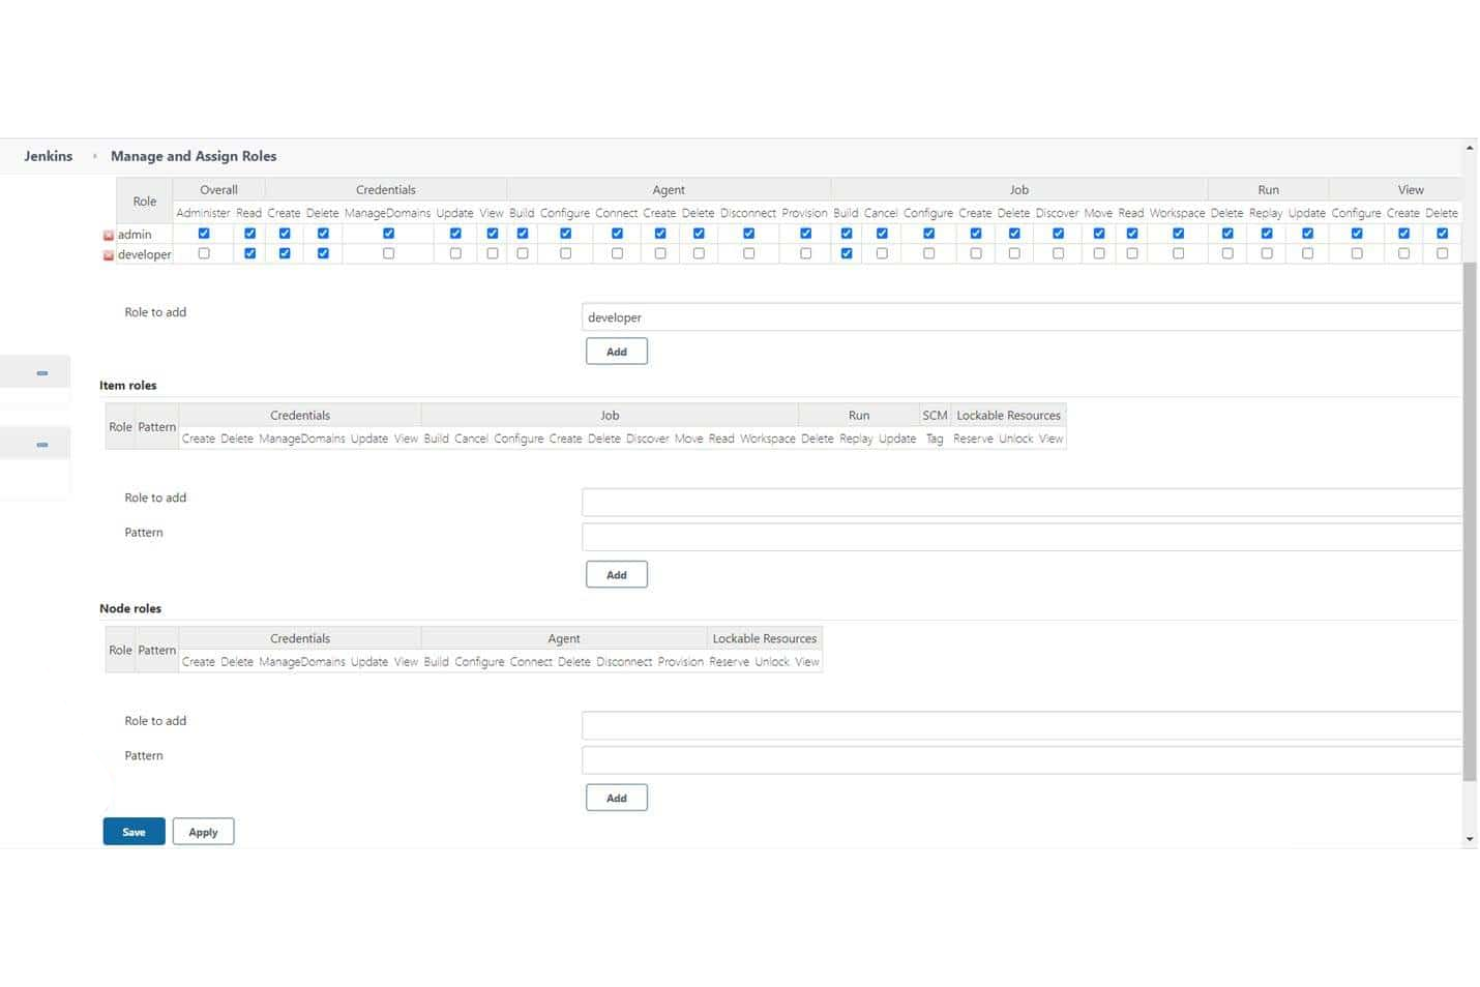The width and height of the screenshot is (1480, 987).
Task: Click the lower blue icon in the left sidebar
Action: click(41, 442)
